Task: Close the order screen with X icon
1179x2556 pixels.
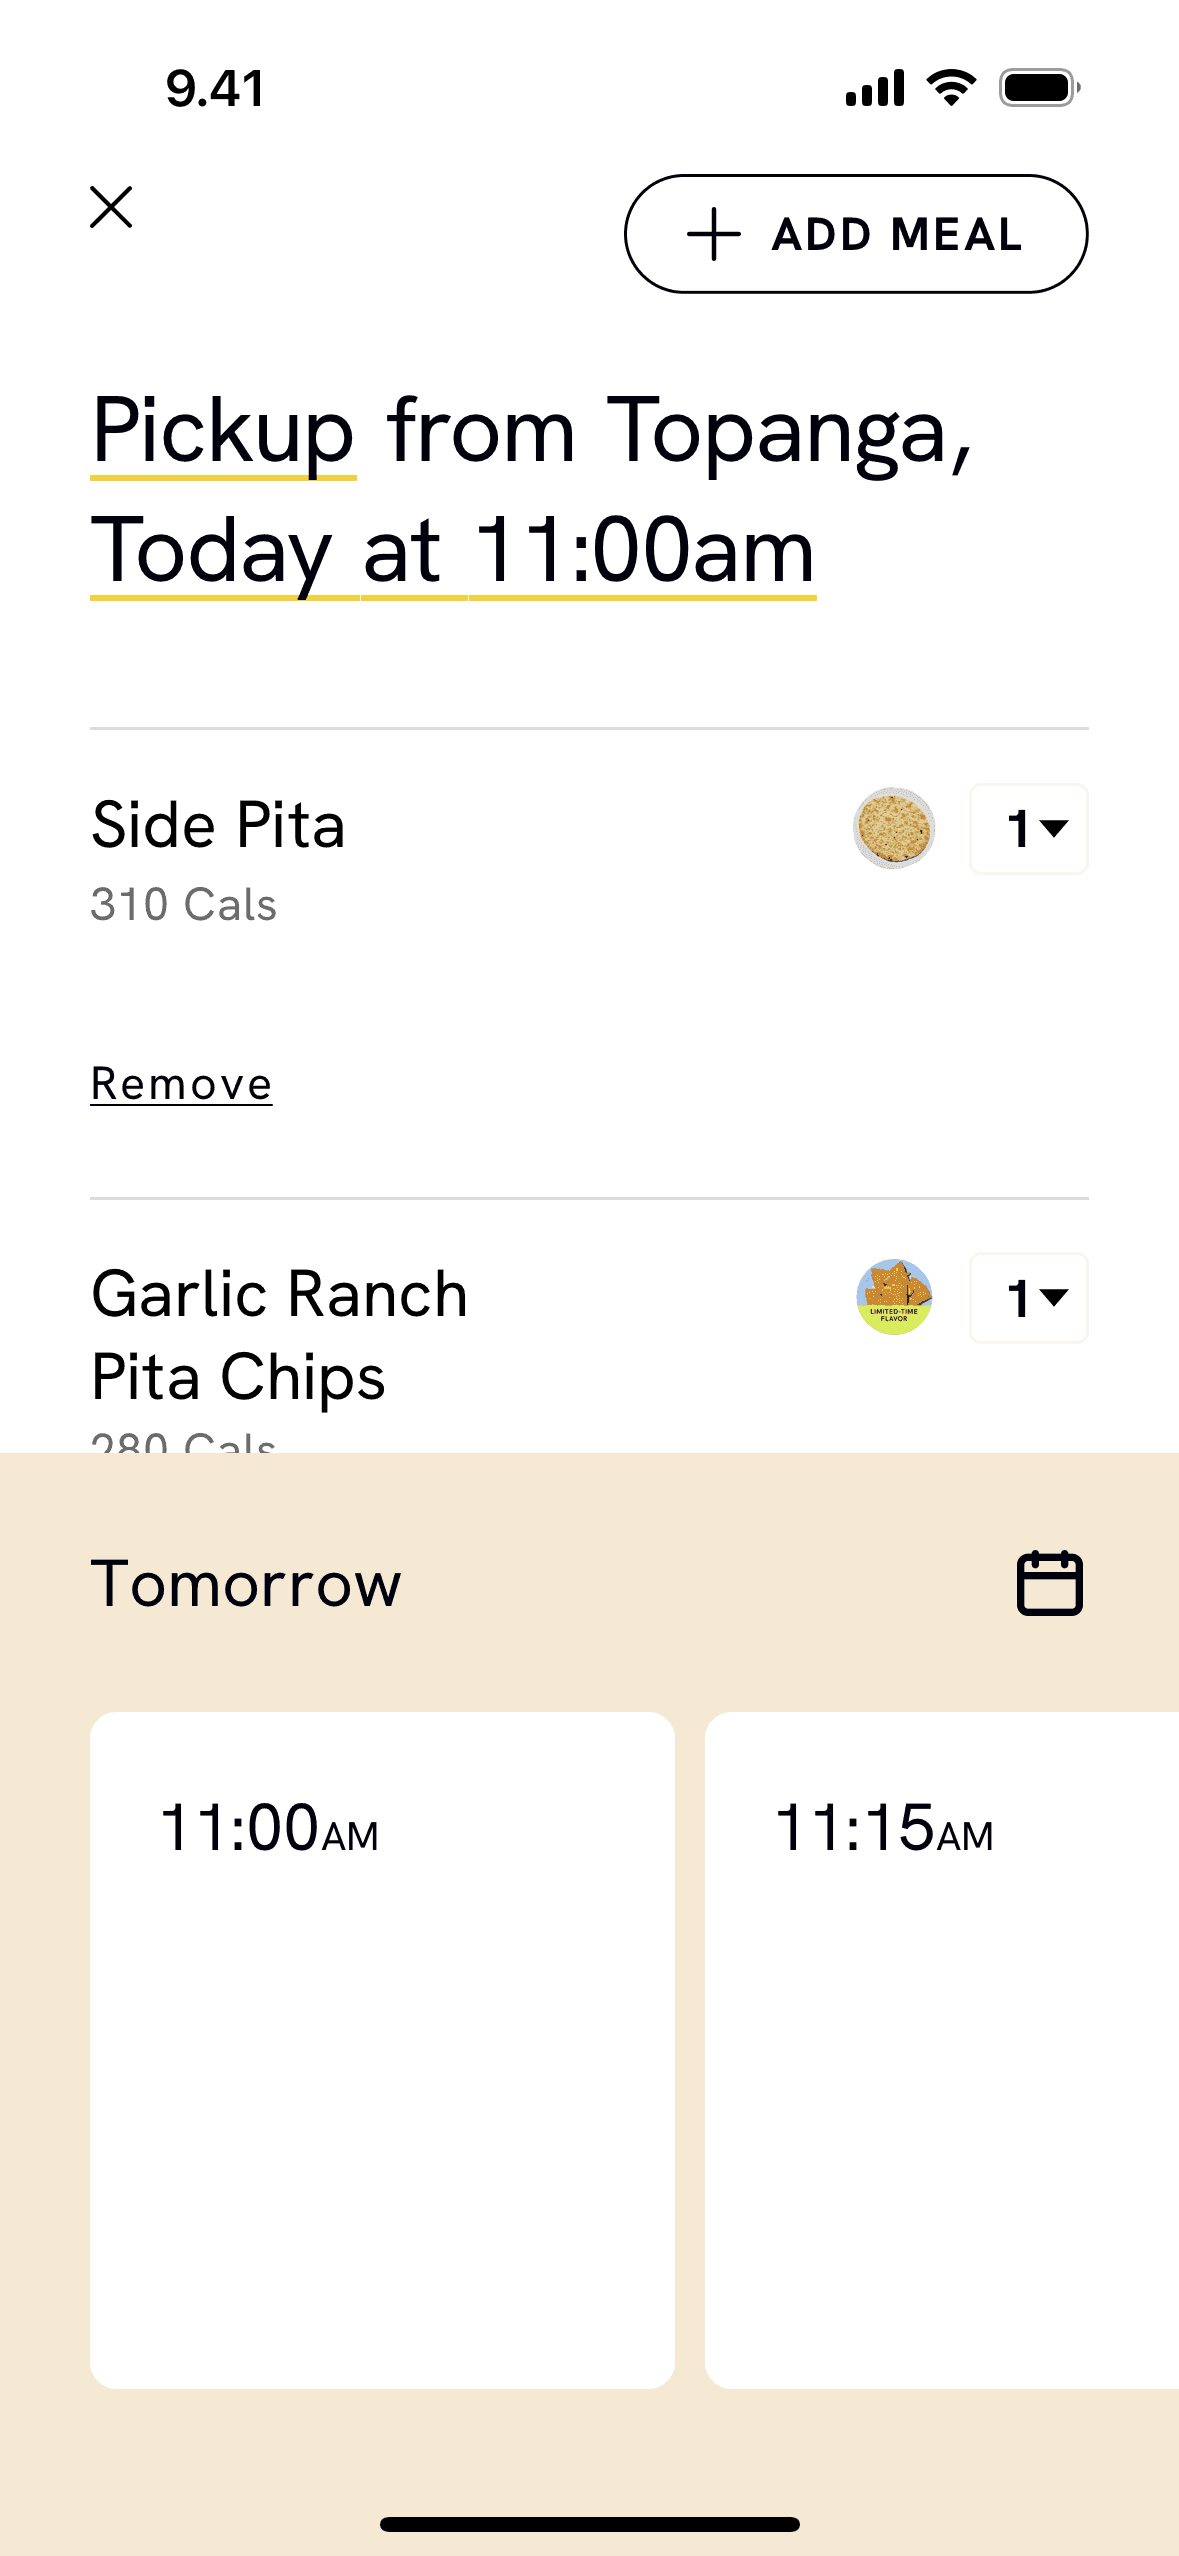Action: pyautogui.click(x=111, y=207)
